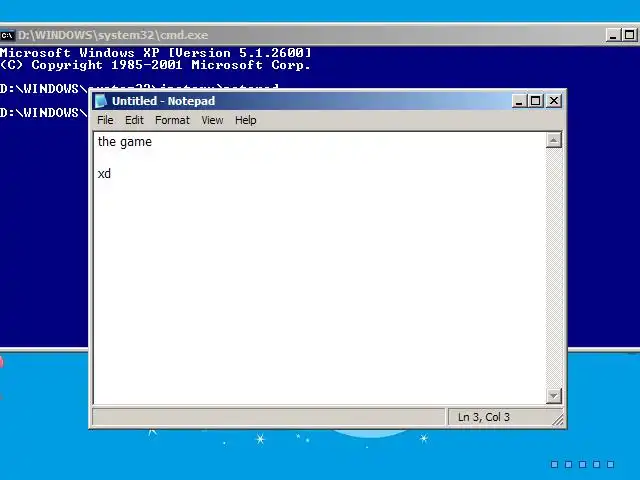The width and height of the screenshot is (640, 480).
Task: Open the File menu in Notepad
Action: pyautogui.click(x=105, y=120)
